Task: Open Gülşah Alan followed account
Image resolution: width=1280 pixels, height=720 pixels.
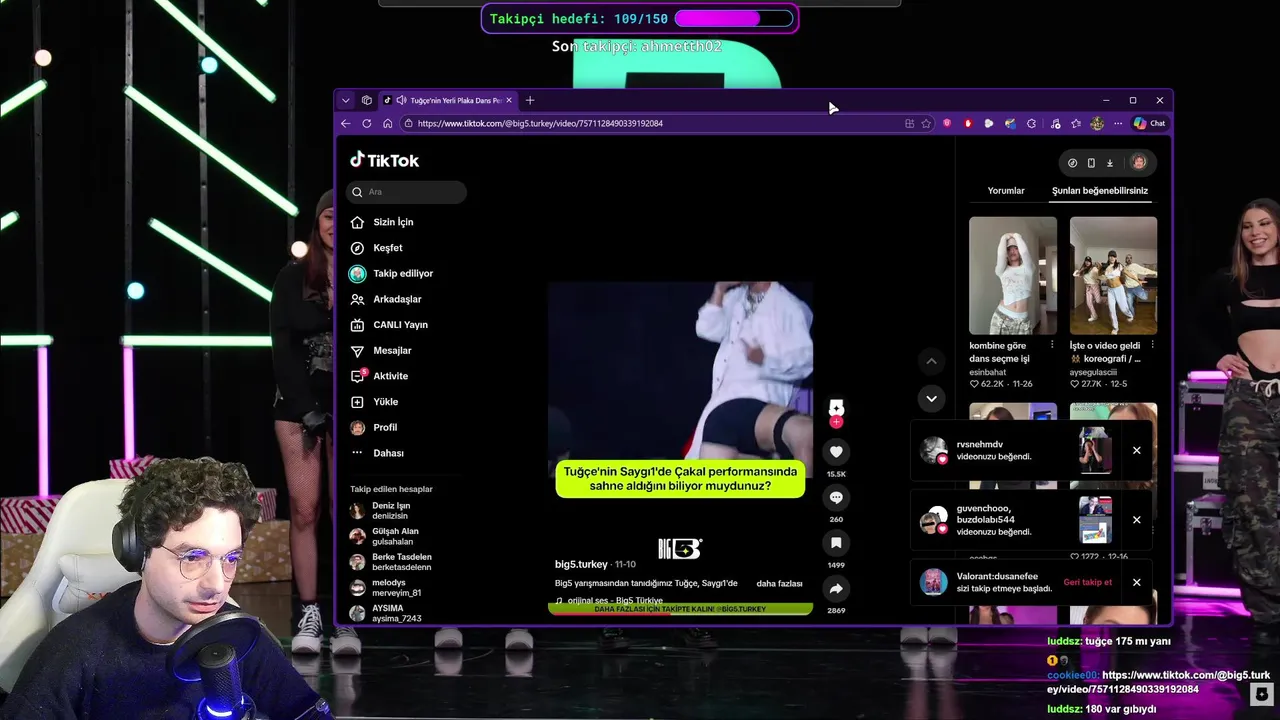Action: (x=395, y=536)
